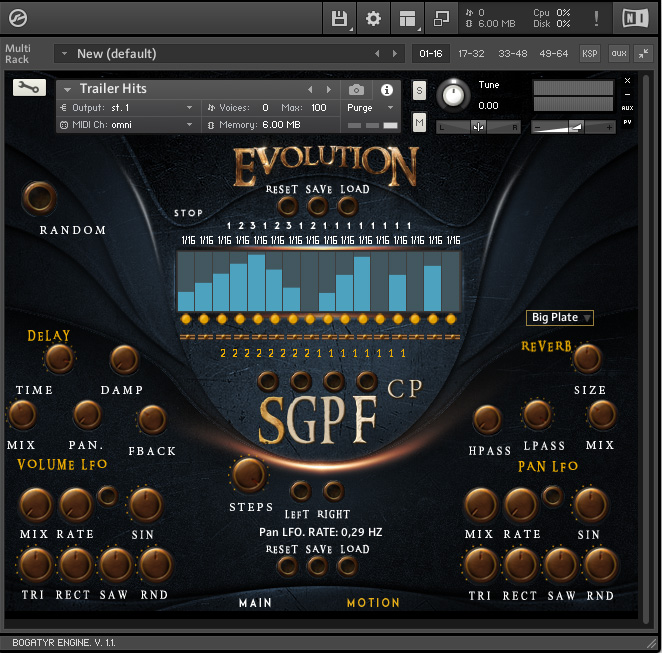Click the RANDOM knob button
Viewport: 662px width, 653px height.
pyautogui.click(x=39, y=198)
